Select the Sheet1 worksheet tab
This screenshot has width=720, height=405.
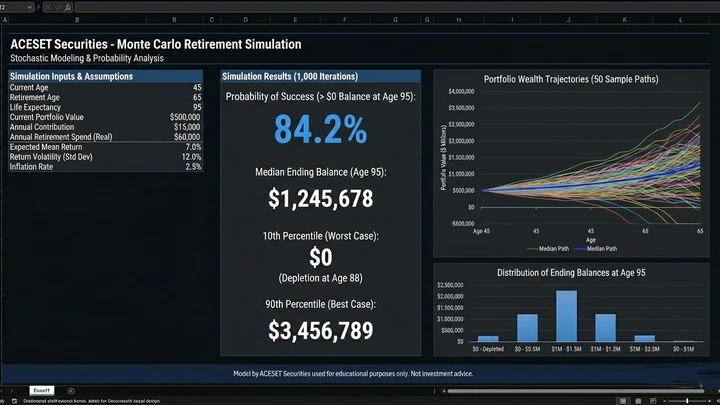click(x=42, y=388)
